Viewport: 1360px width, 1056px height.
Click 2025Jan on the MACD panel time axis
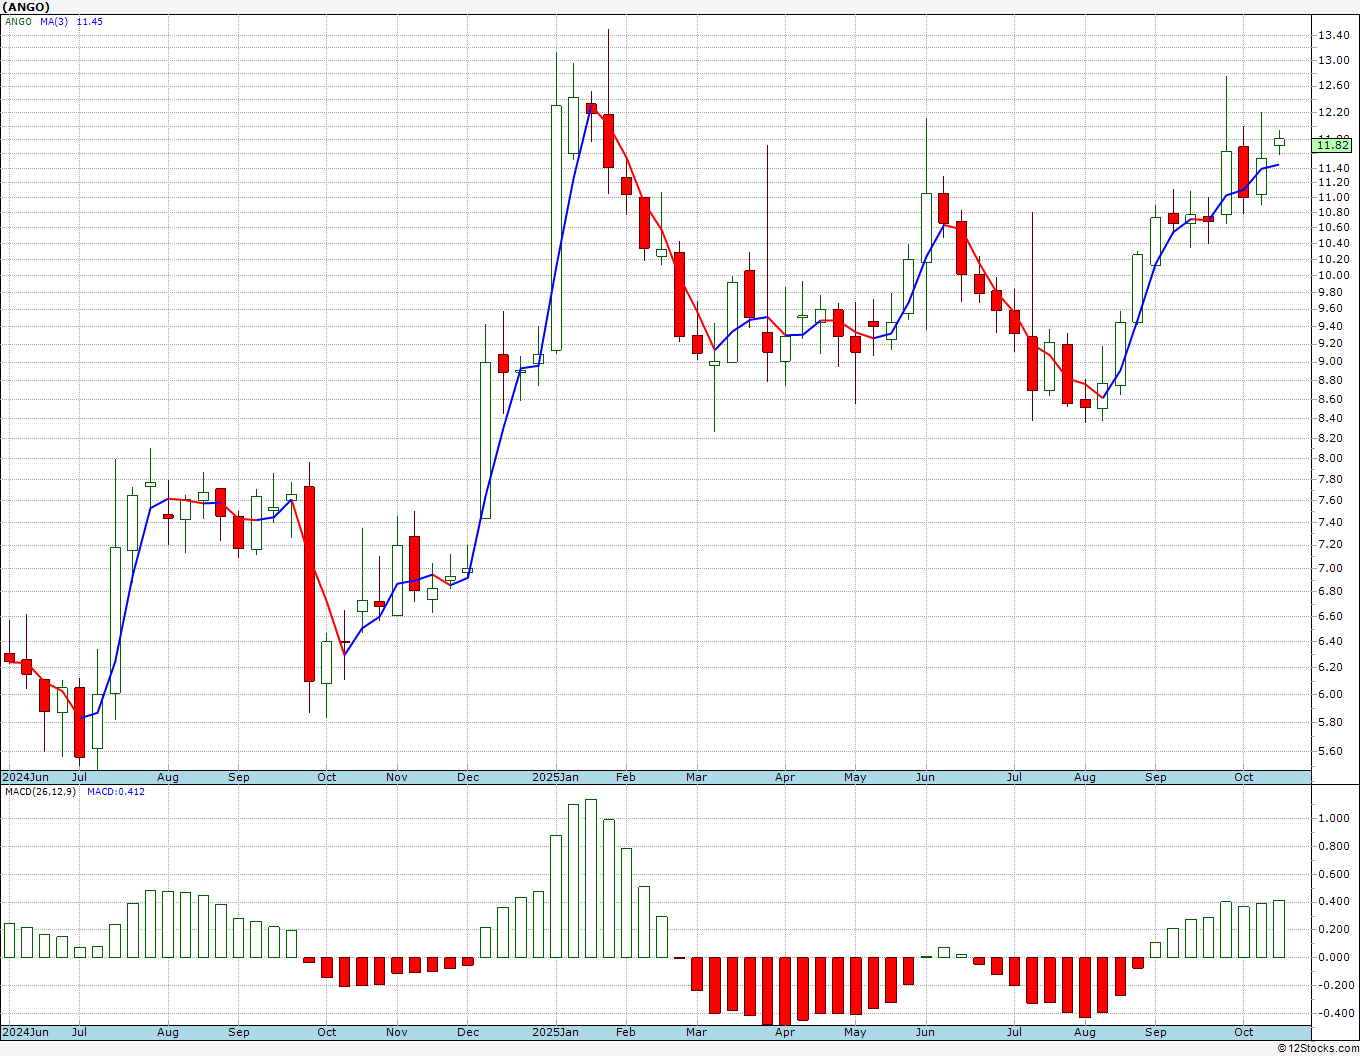point(555,1032)
